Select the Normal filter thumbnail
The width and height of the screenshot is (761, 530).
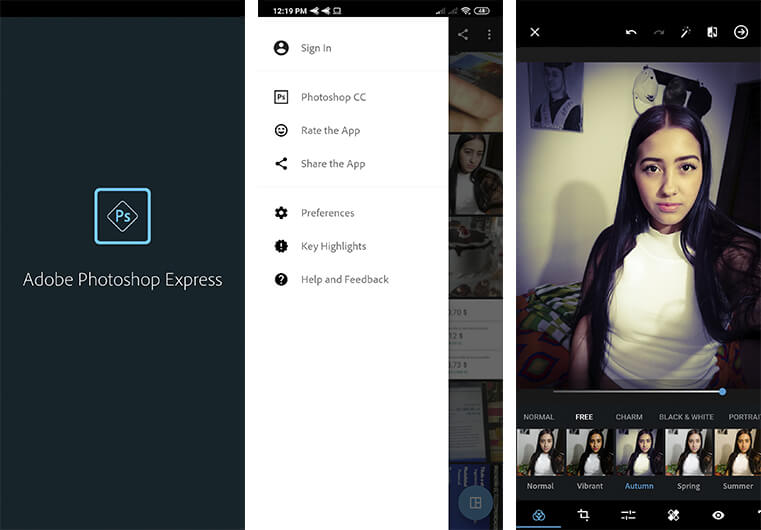[x=540, y=452]
